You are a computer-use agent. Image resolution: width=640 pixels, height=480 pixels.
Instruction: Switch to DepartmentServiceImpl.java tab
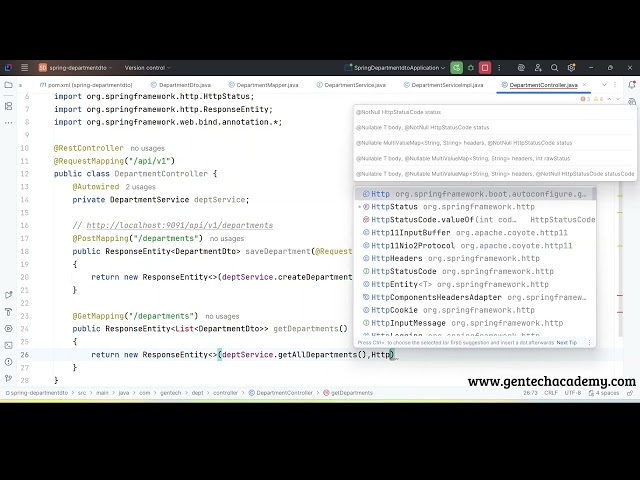click(x=443, y=85)
